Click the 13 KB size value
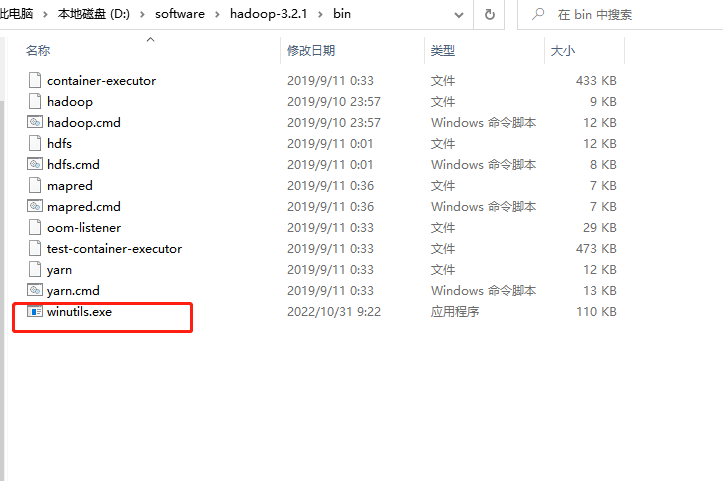Screen dimensions: 723x481 [x=600, y=291]
